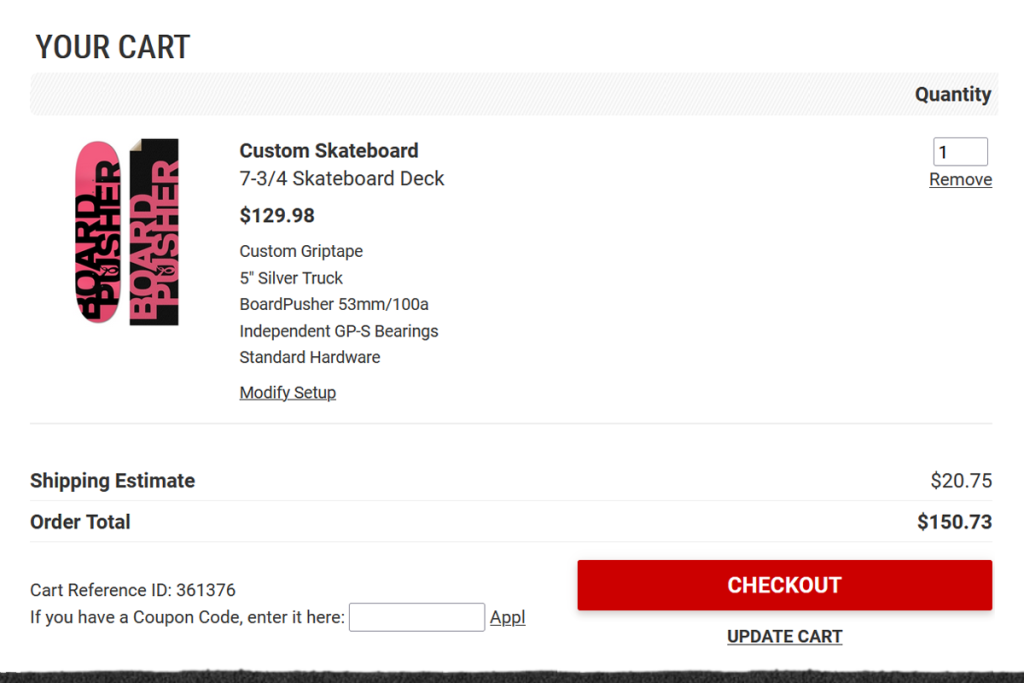Click the $20.75 shipping amount
Image resolution: width=1024 pixels, height=683 pixels.
click(961, 481)
